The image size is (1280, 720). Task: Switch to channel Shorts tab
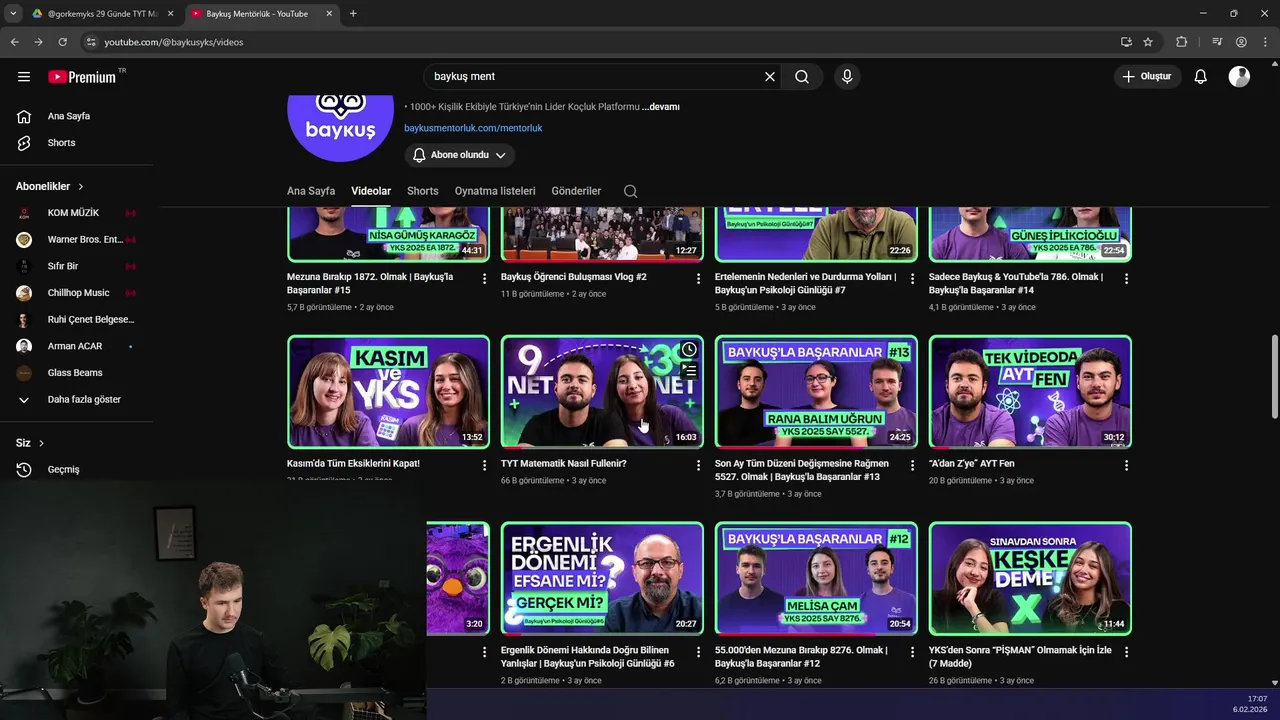tap(422, 191)
